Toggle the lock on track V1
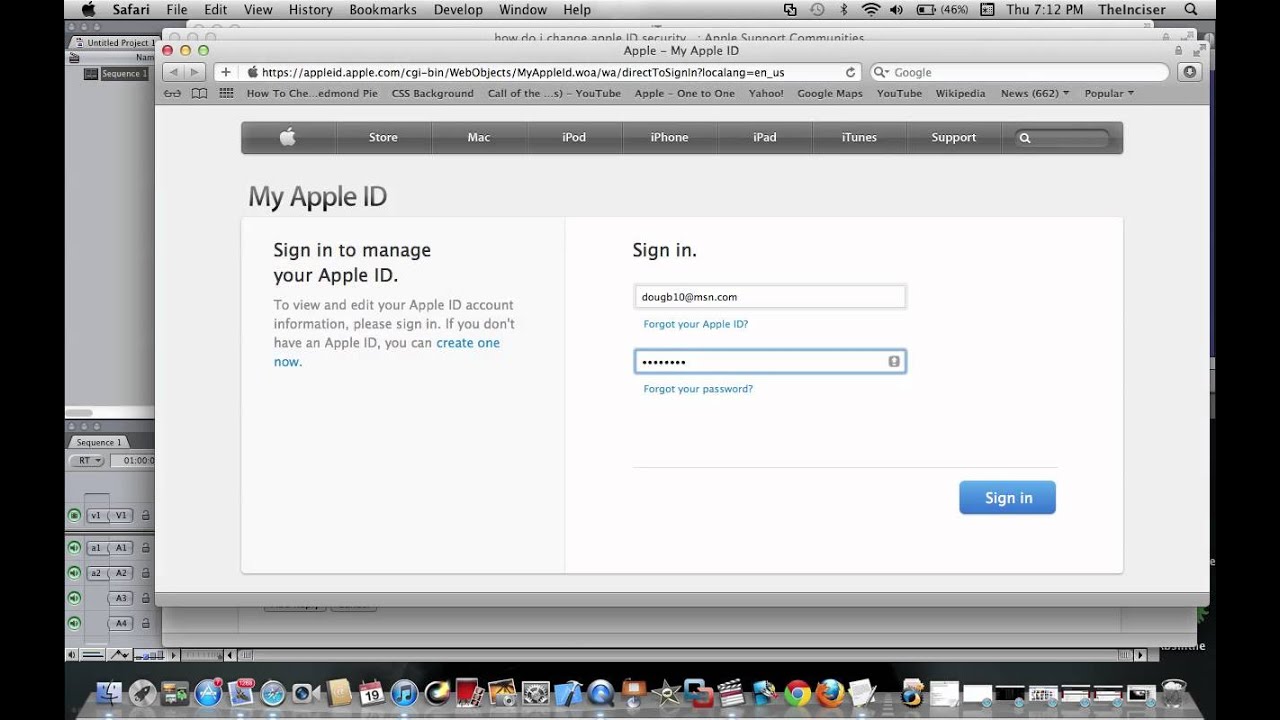The image size is (1280, 720). pos(146,516)
